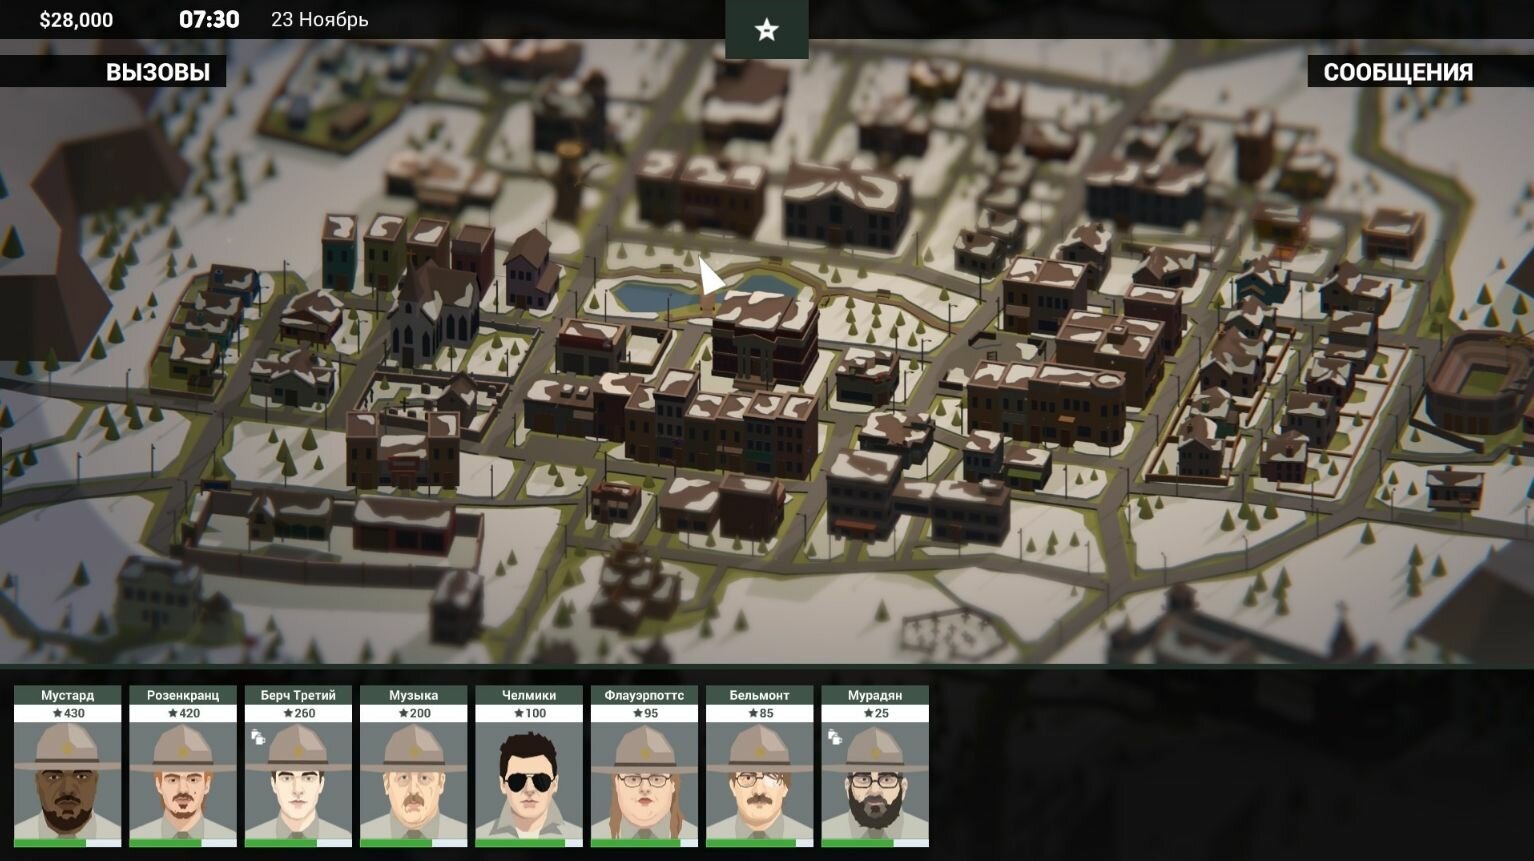Click the small icon on Мурадян's card
Image resolution: width=1534 pixels, height=861 pixels.
[835, 737]
